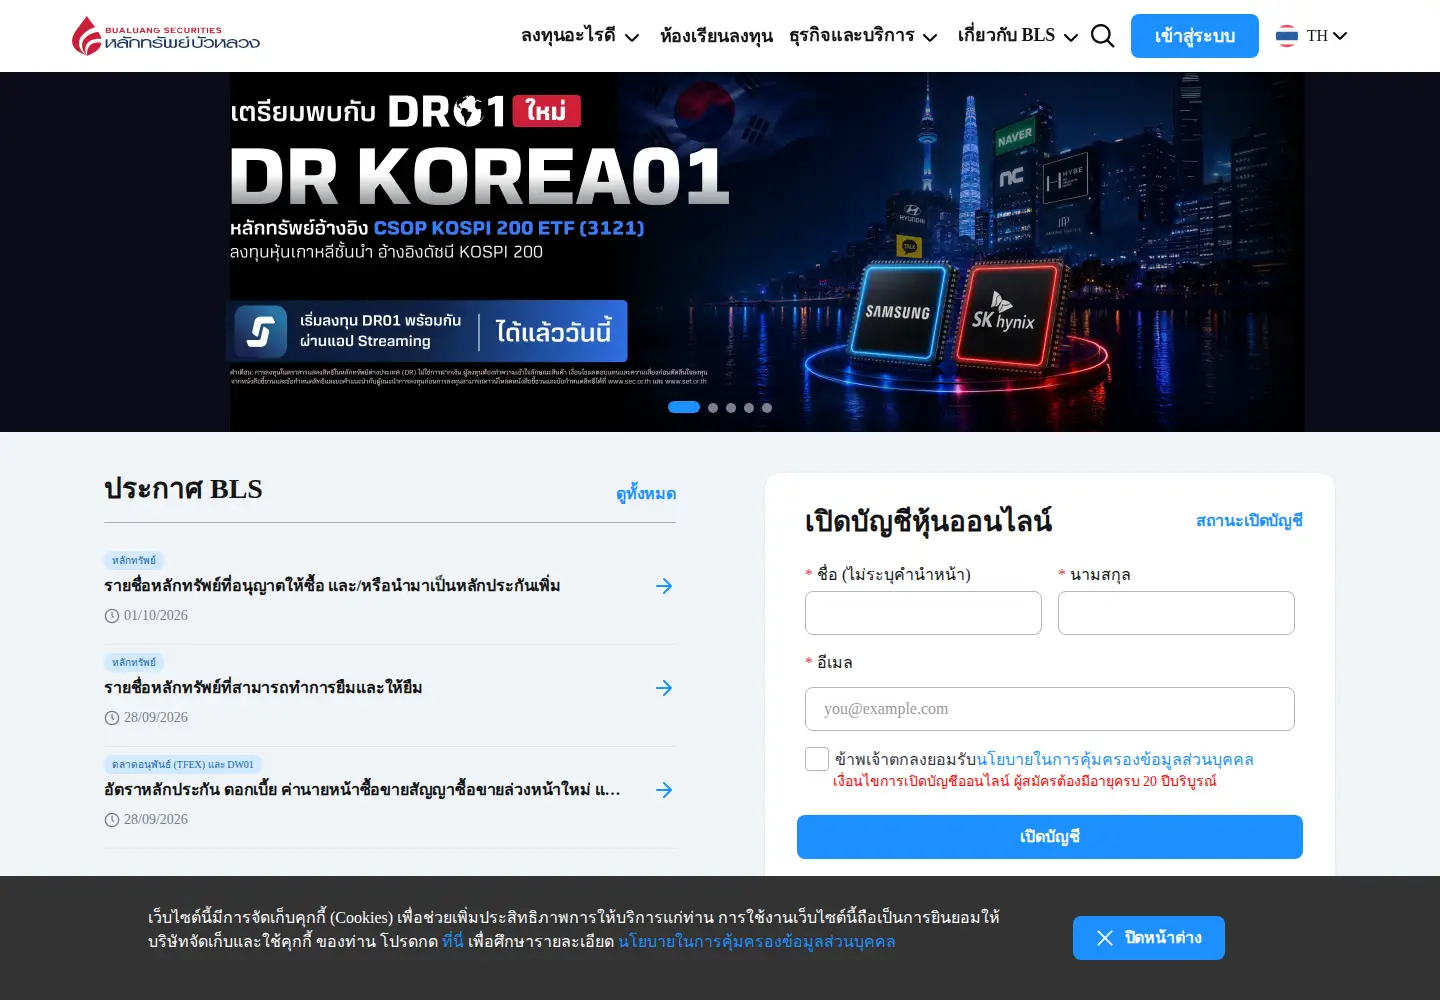Image resolution: width=1440 pixels, height=1000 pixels.
Task: Open privacy policy link in cookie banner
Action: tap(757, 941)
